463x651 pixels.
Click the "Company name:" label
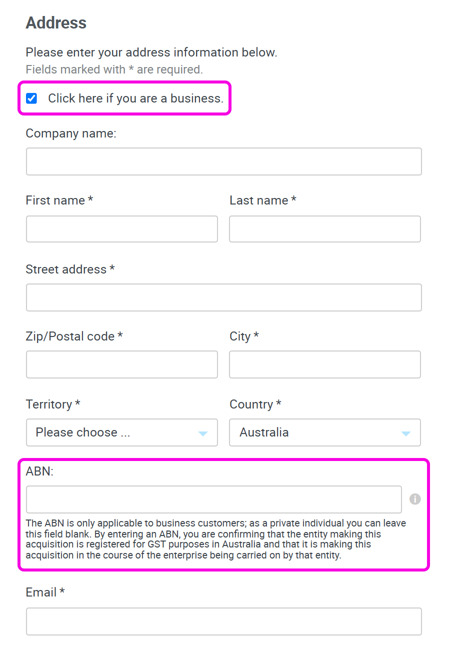click(71, 133)
